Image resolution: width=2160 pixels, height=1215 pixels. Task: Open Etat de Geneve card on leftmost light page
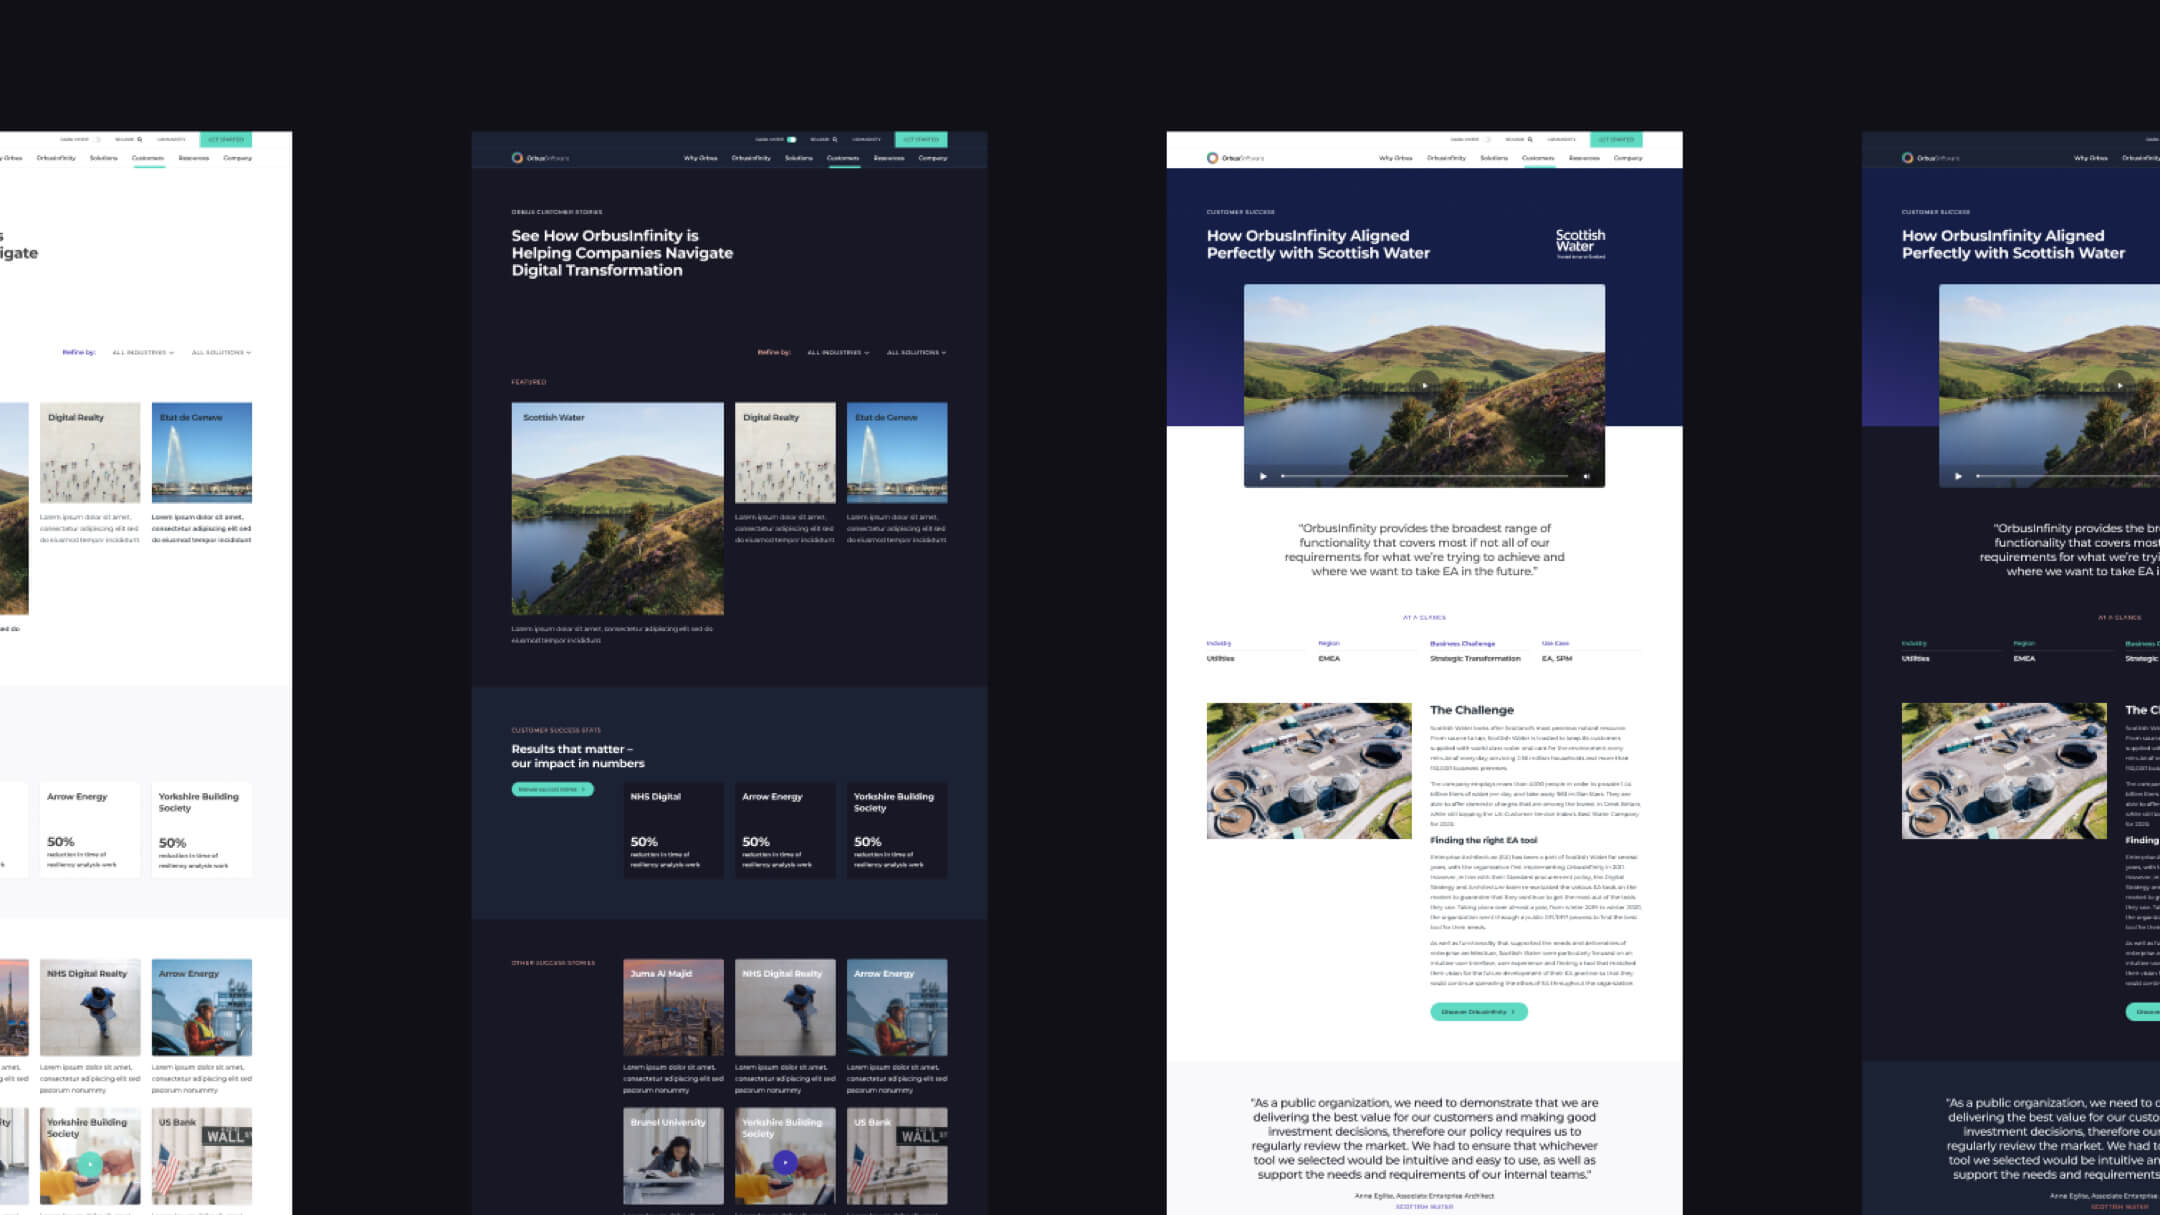pos(202,453)
